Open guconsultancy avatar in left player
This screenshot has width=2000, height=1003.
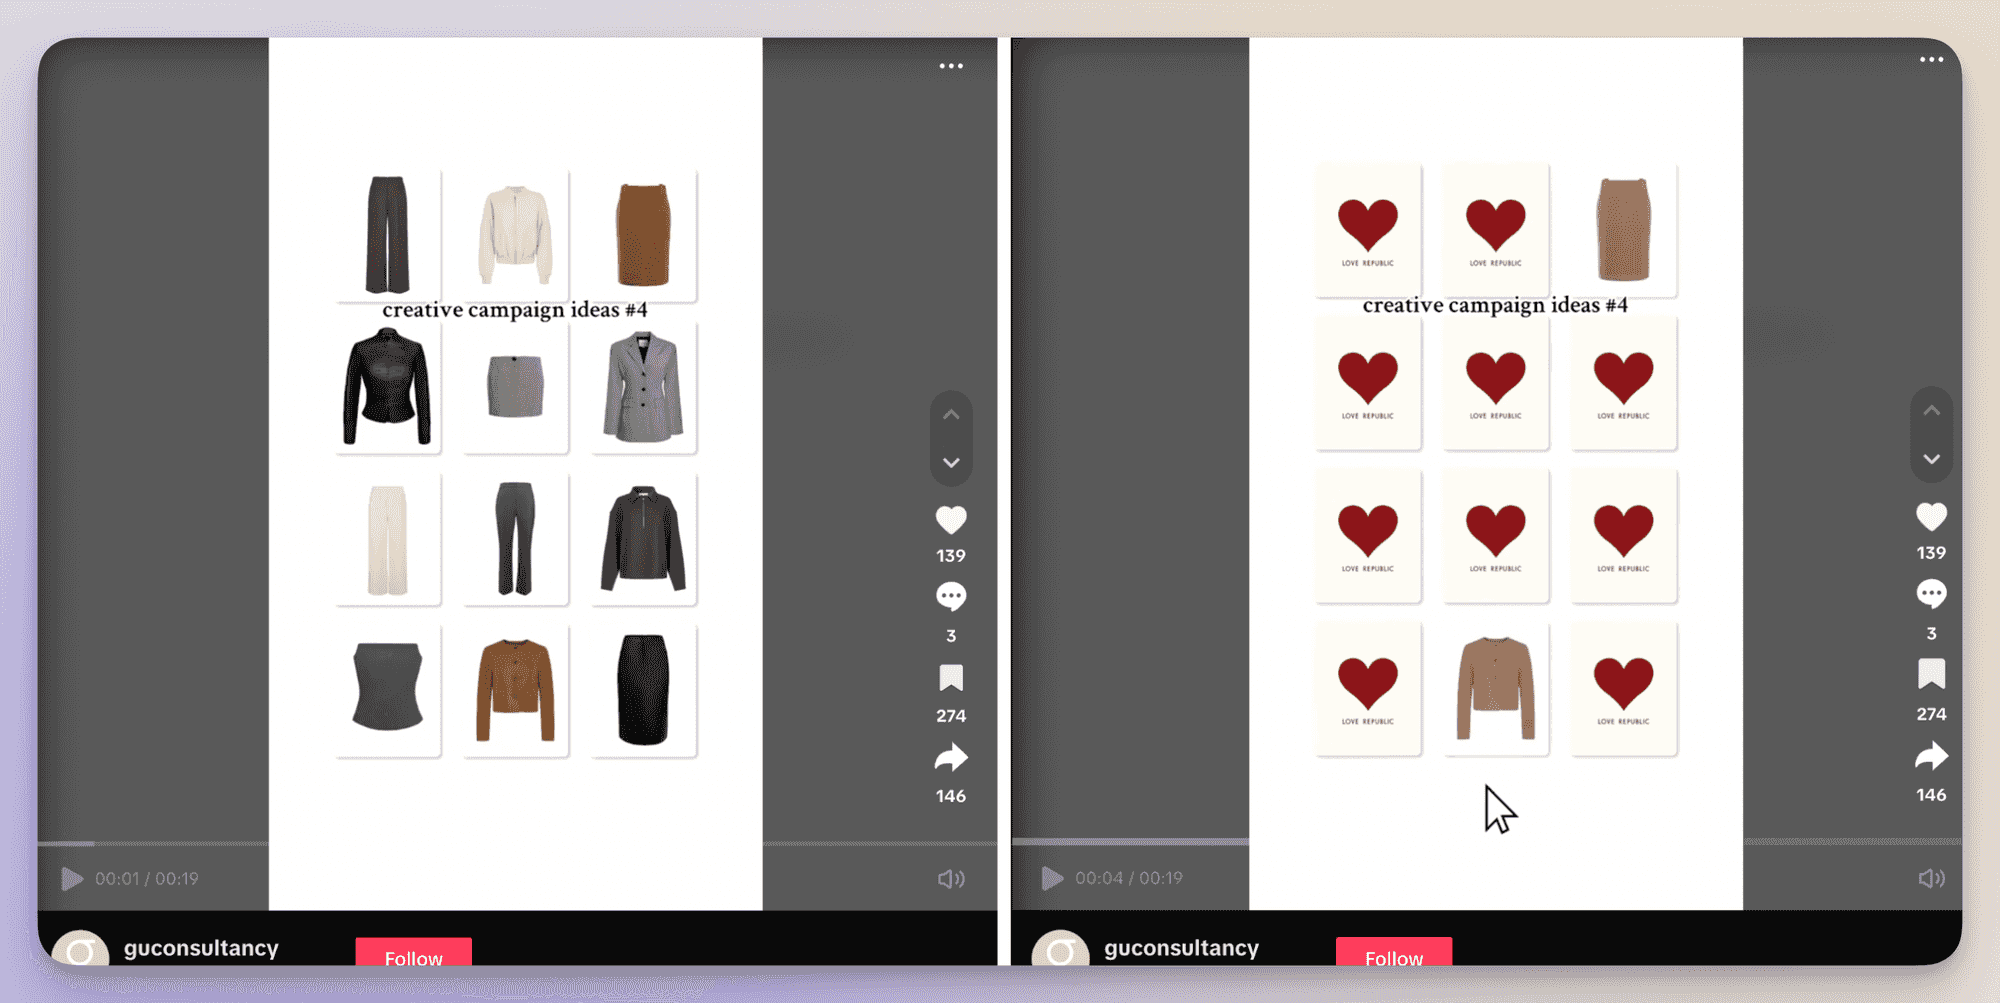[x=80, y=950]
